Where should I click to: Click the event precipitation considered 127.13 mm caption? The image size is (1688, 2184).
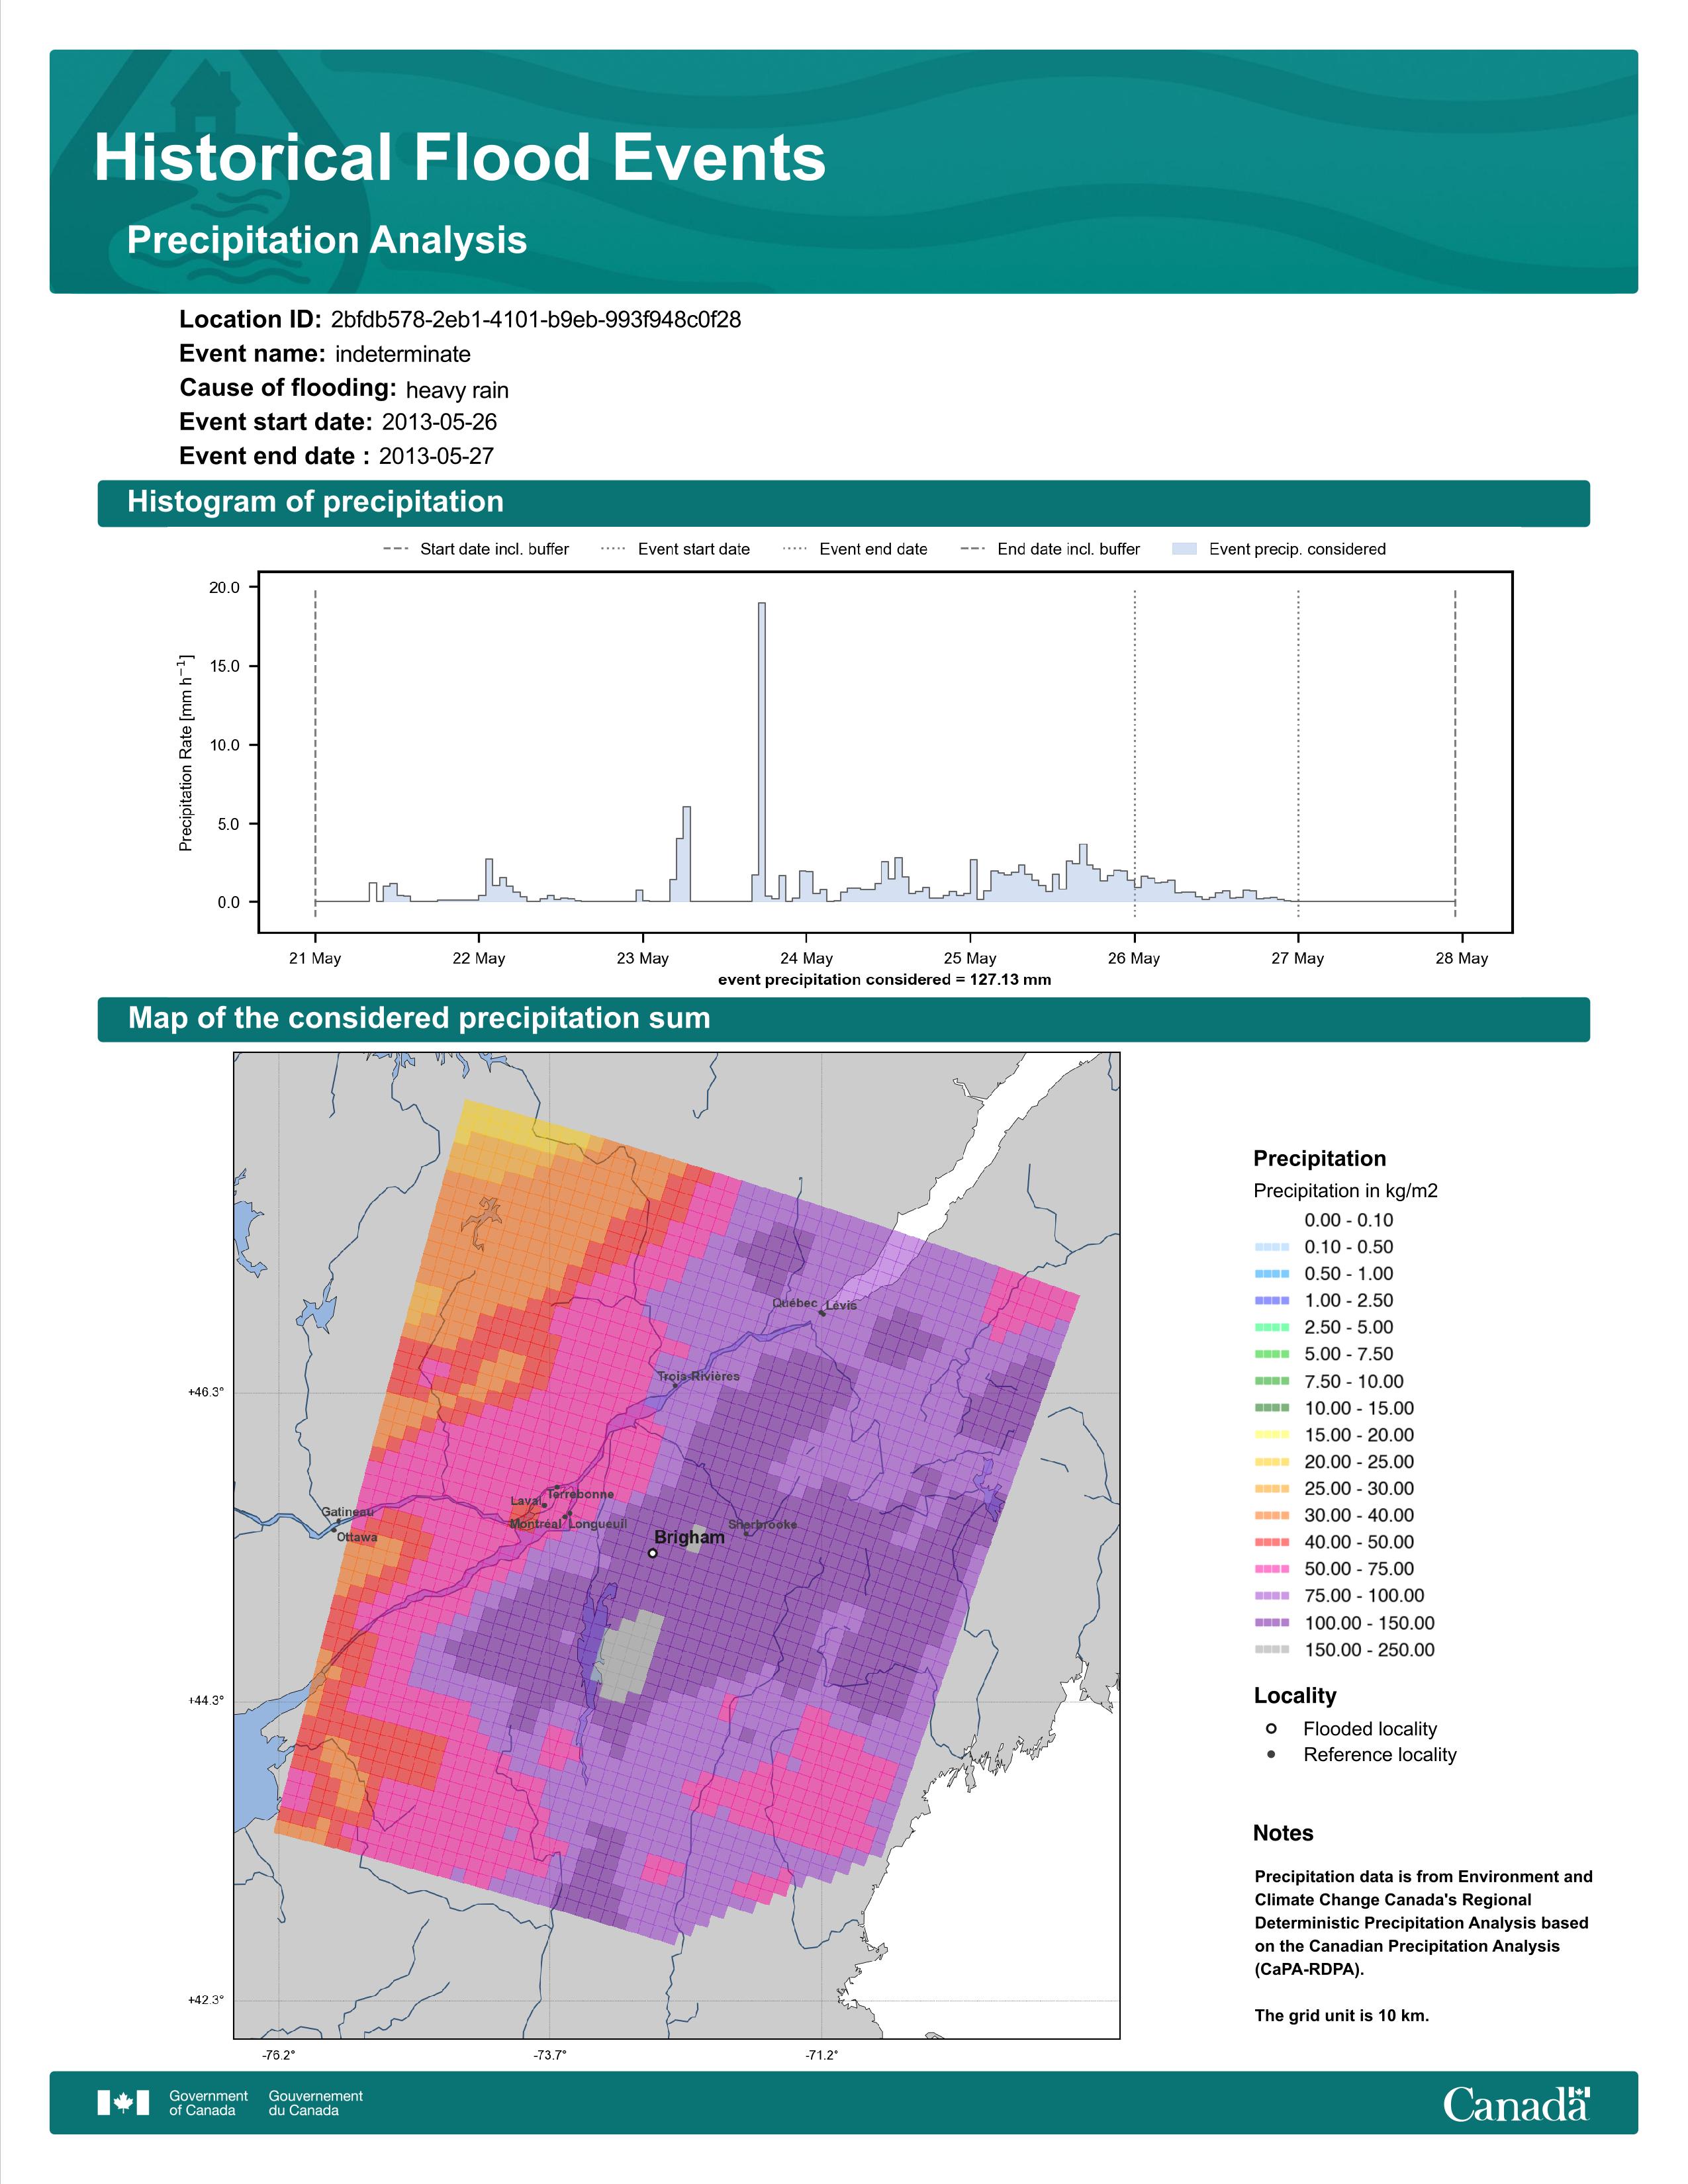tap(884, 980)
